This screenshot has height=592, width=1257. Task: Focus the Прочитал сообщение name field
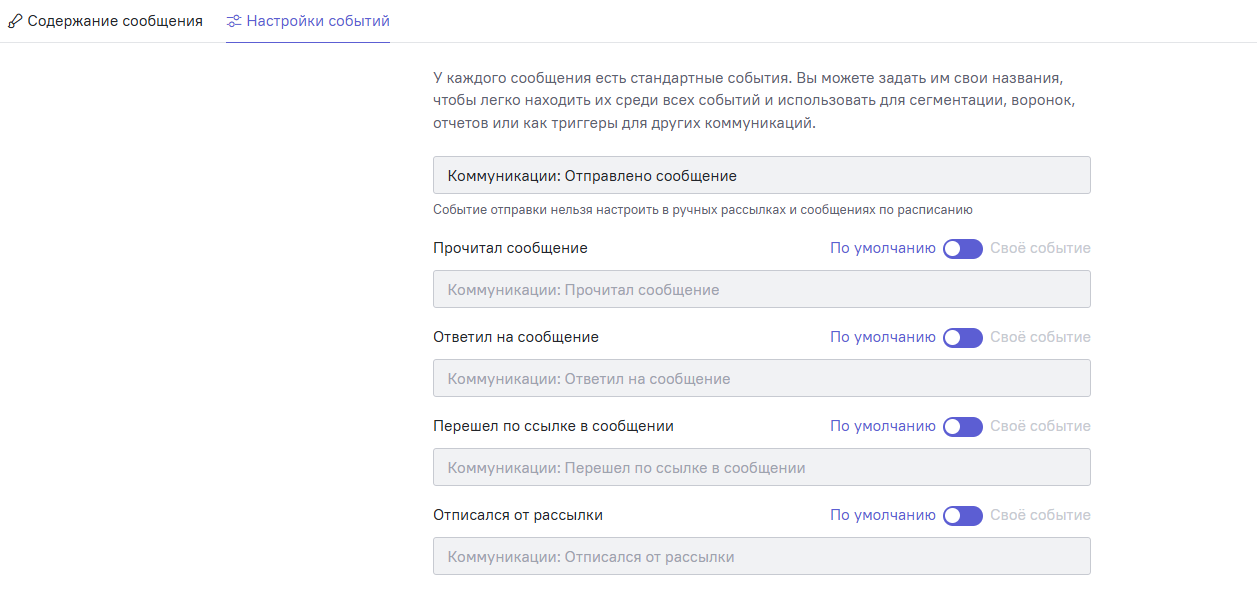(762, 289)
